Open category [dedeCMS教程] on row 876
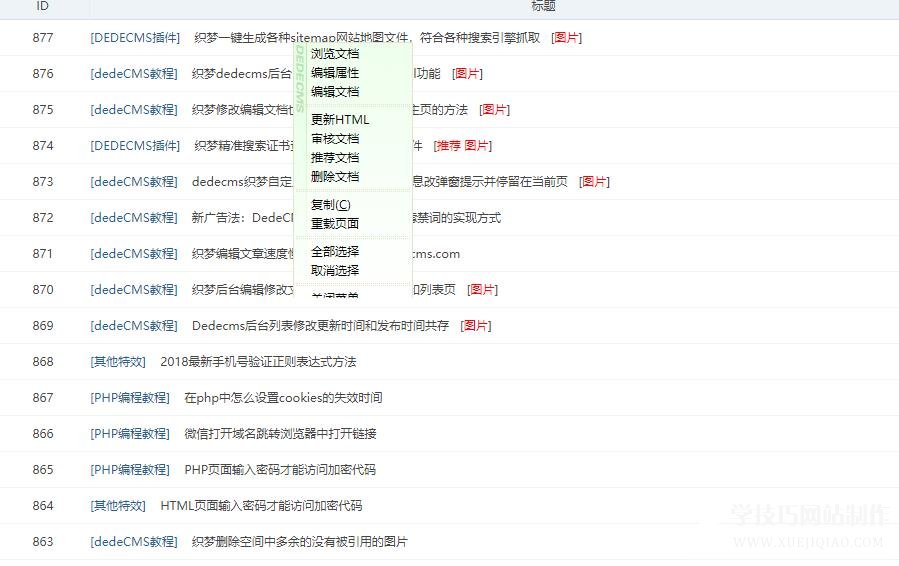 point(134,74)
